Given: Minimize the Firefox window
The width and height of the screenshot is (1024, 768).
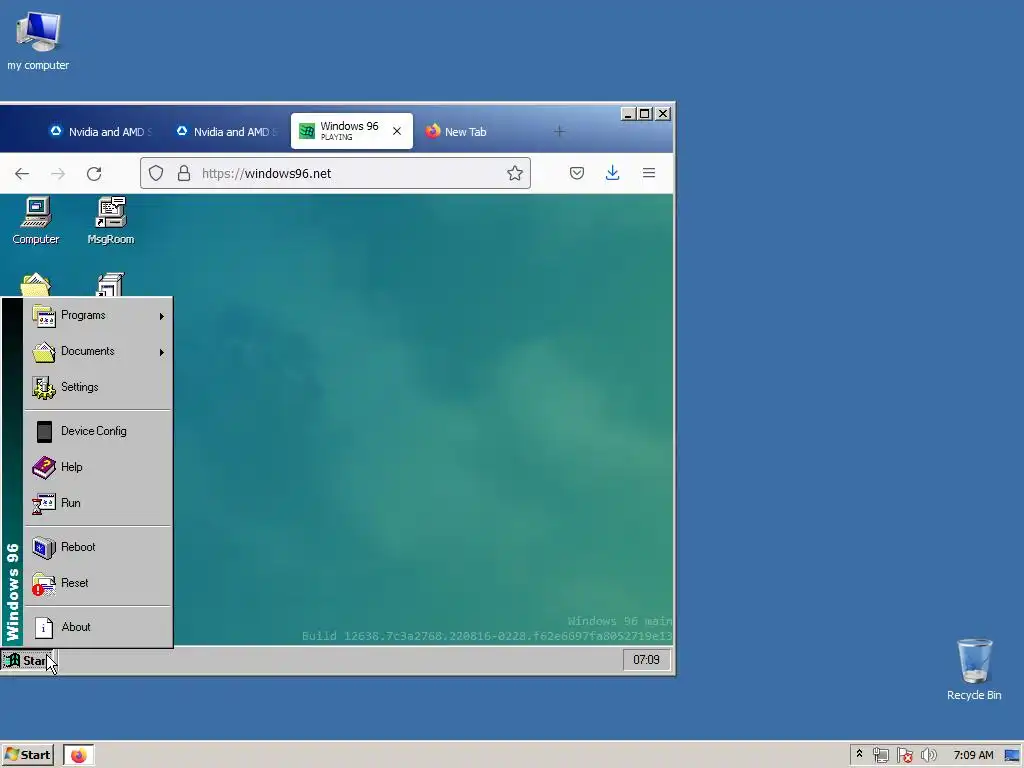Looking at the screenshot, I should (628, 114).
